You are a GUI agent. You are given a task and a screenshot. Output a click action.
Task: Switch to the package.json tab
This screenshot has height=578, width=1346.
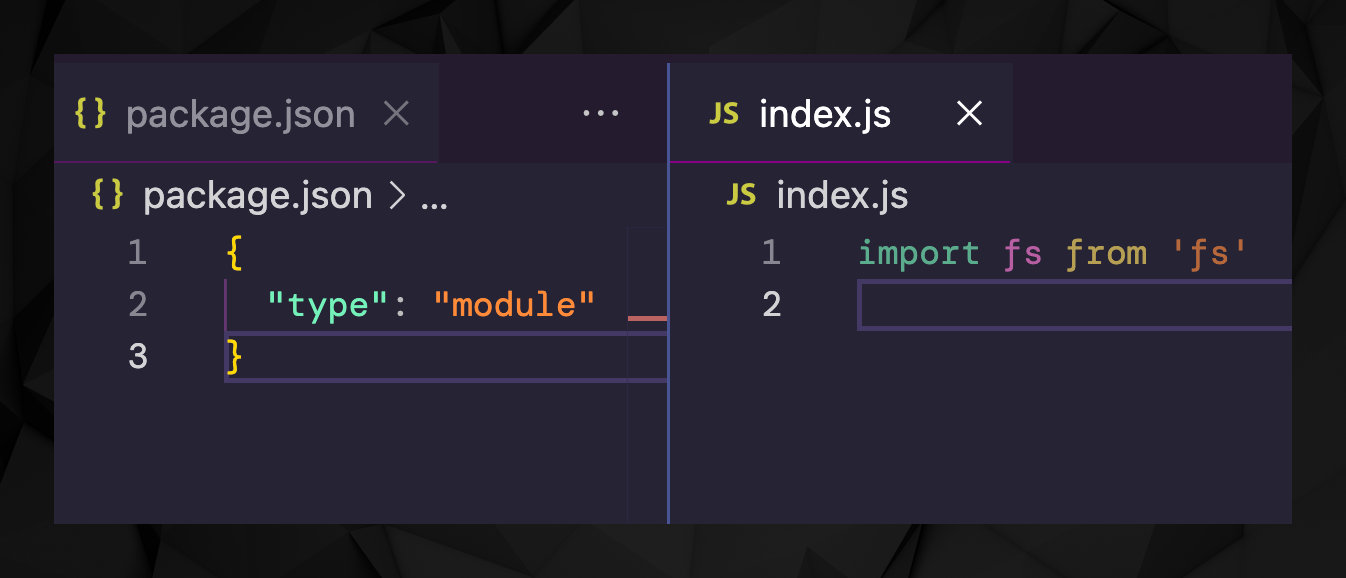click(240, 115)
